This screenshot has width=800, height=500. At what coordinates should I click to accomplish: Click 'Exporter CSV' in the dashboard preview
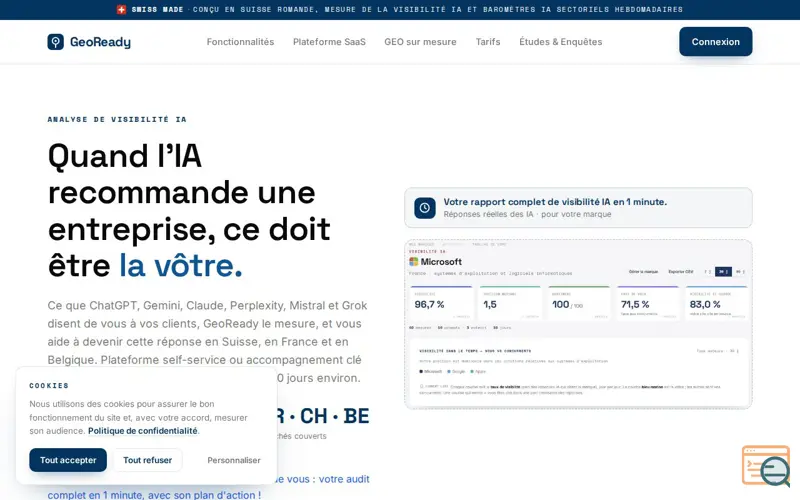(x=681, y=272)
